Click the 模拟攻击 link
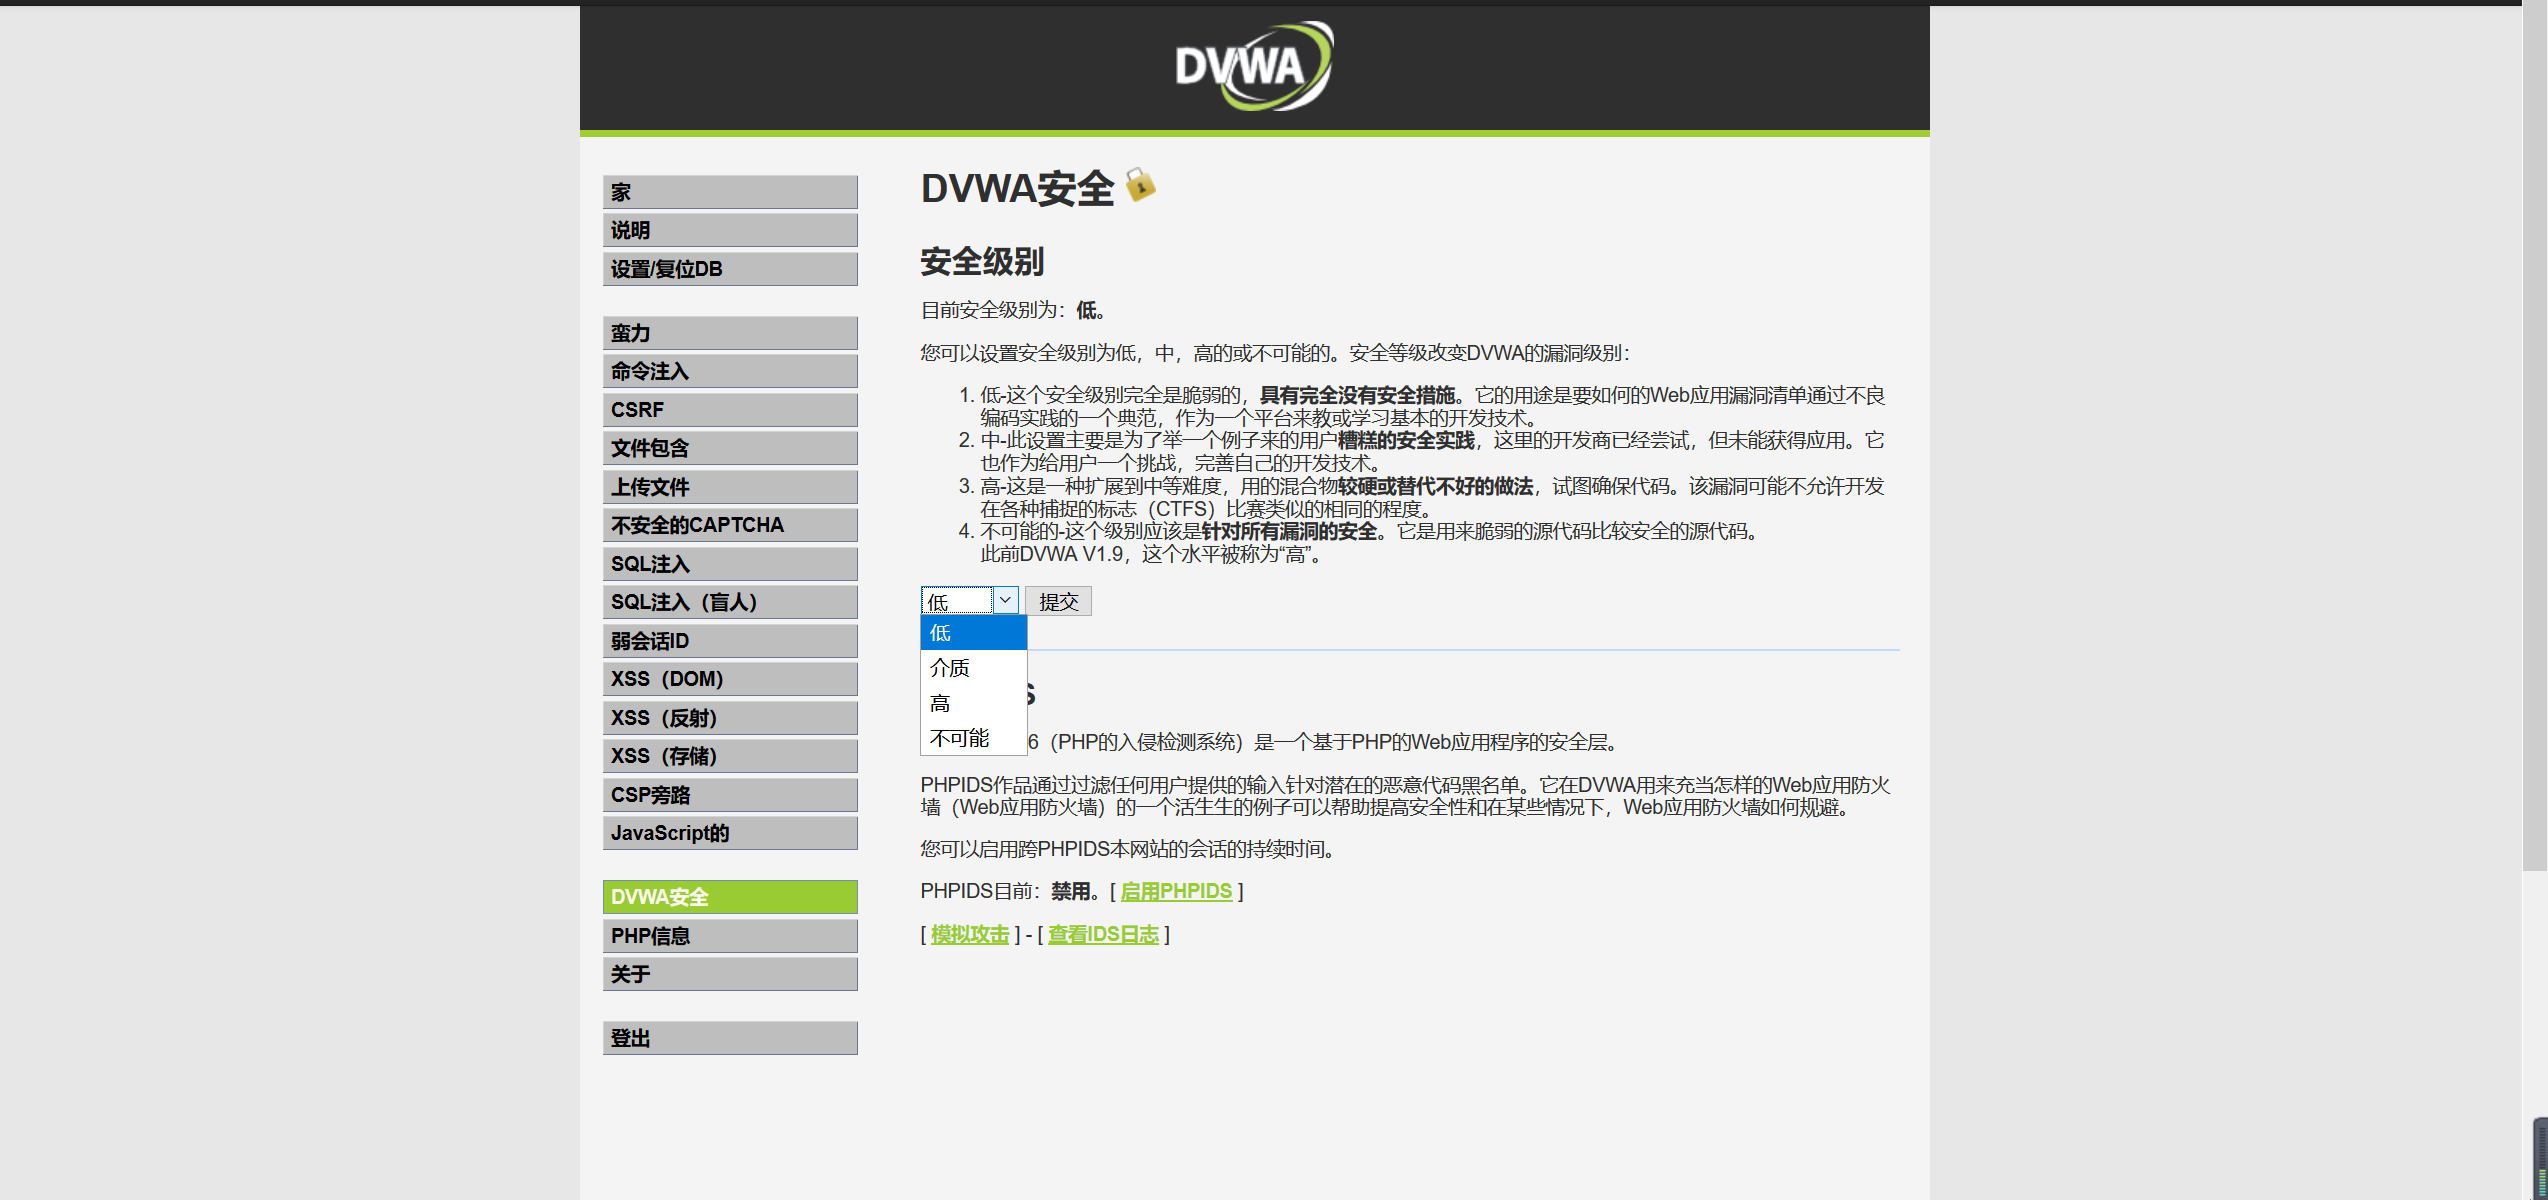This screenshot has height=1200, width=2548. pyautogui.click(x=969, y=934)
